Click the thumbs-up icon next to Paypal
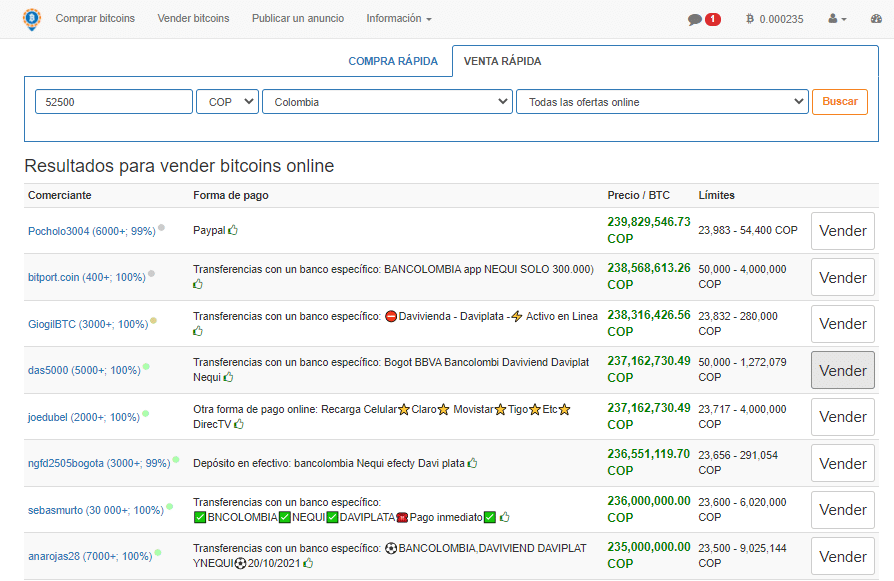The width and height of the screenshot is (894, 581). (x=233, y=230)
